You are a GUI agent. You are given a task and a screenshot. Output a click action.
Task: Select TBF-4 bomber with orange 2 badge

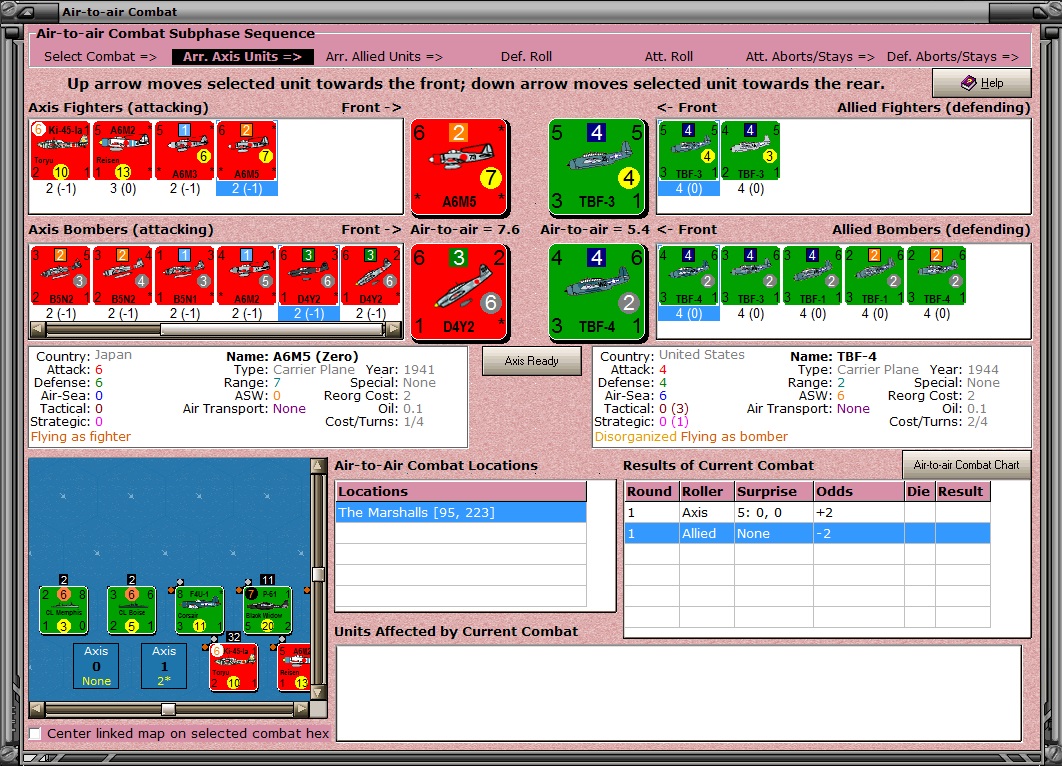pyautogui.click(x=937, y=276)
